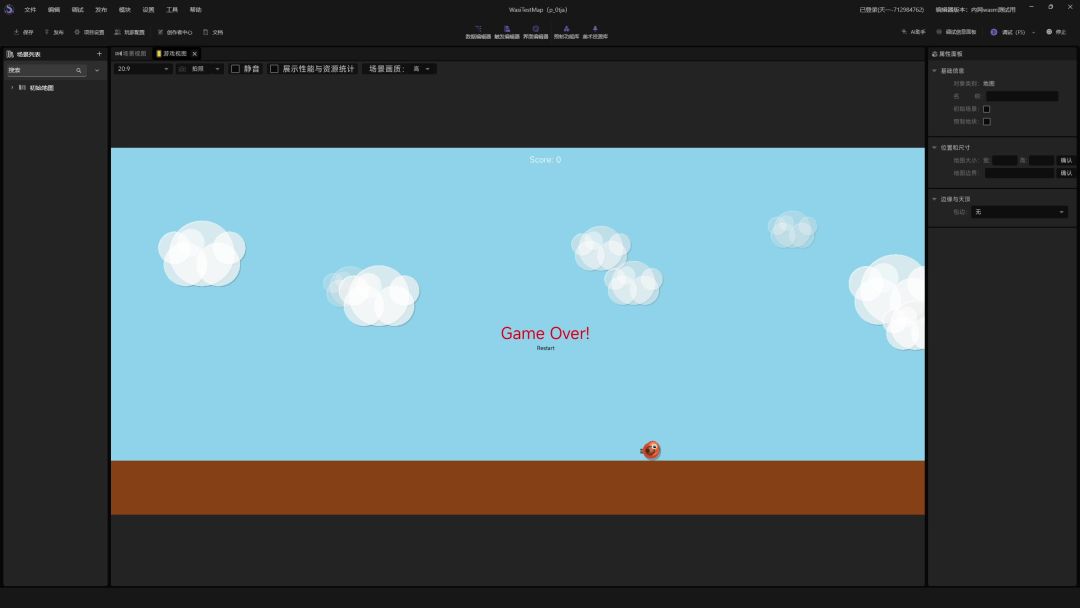Click the search field in 场景列表
The image size is (1080, 608).
click(x=40, y=71)
